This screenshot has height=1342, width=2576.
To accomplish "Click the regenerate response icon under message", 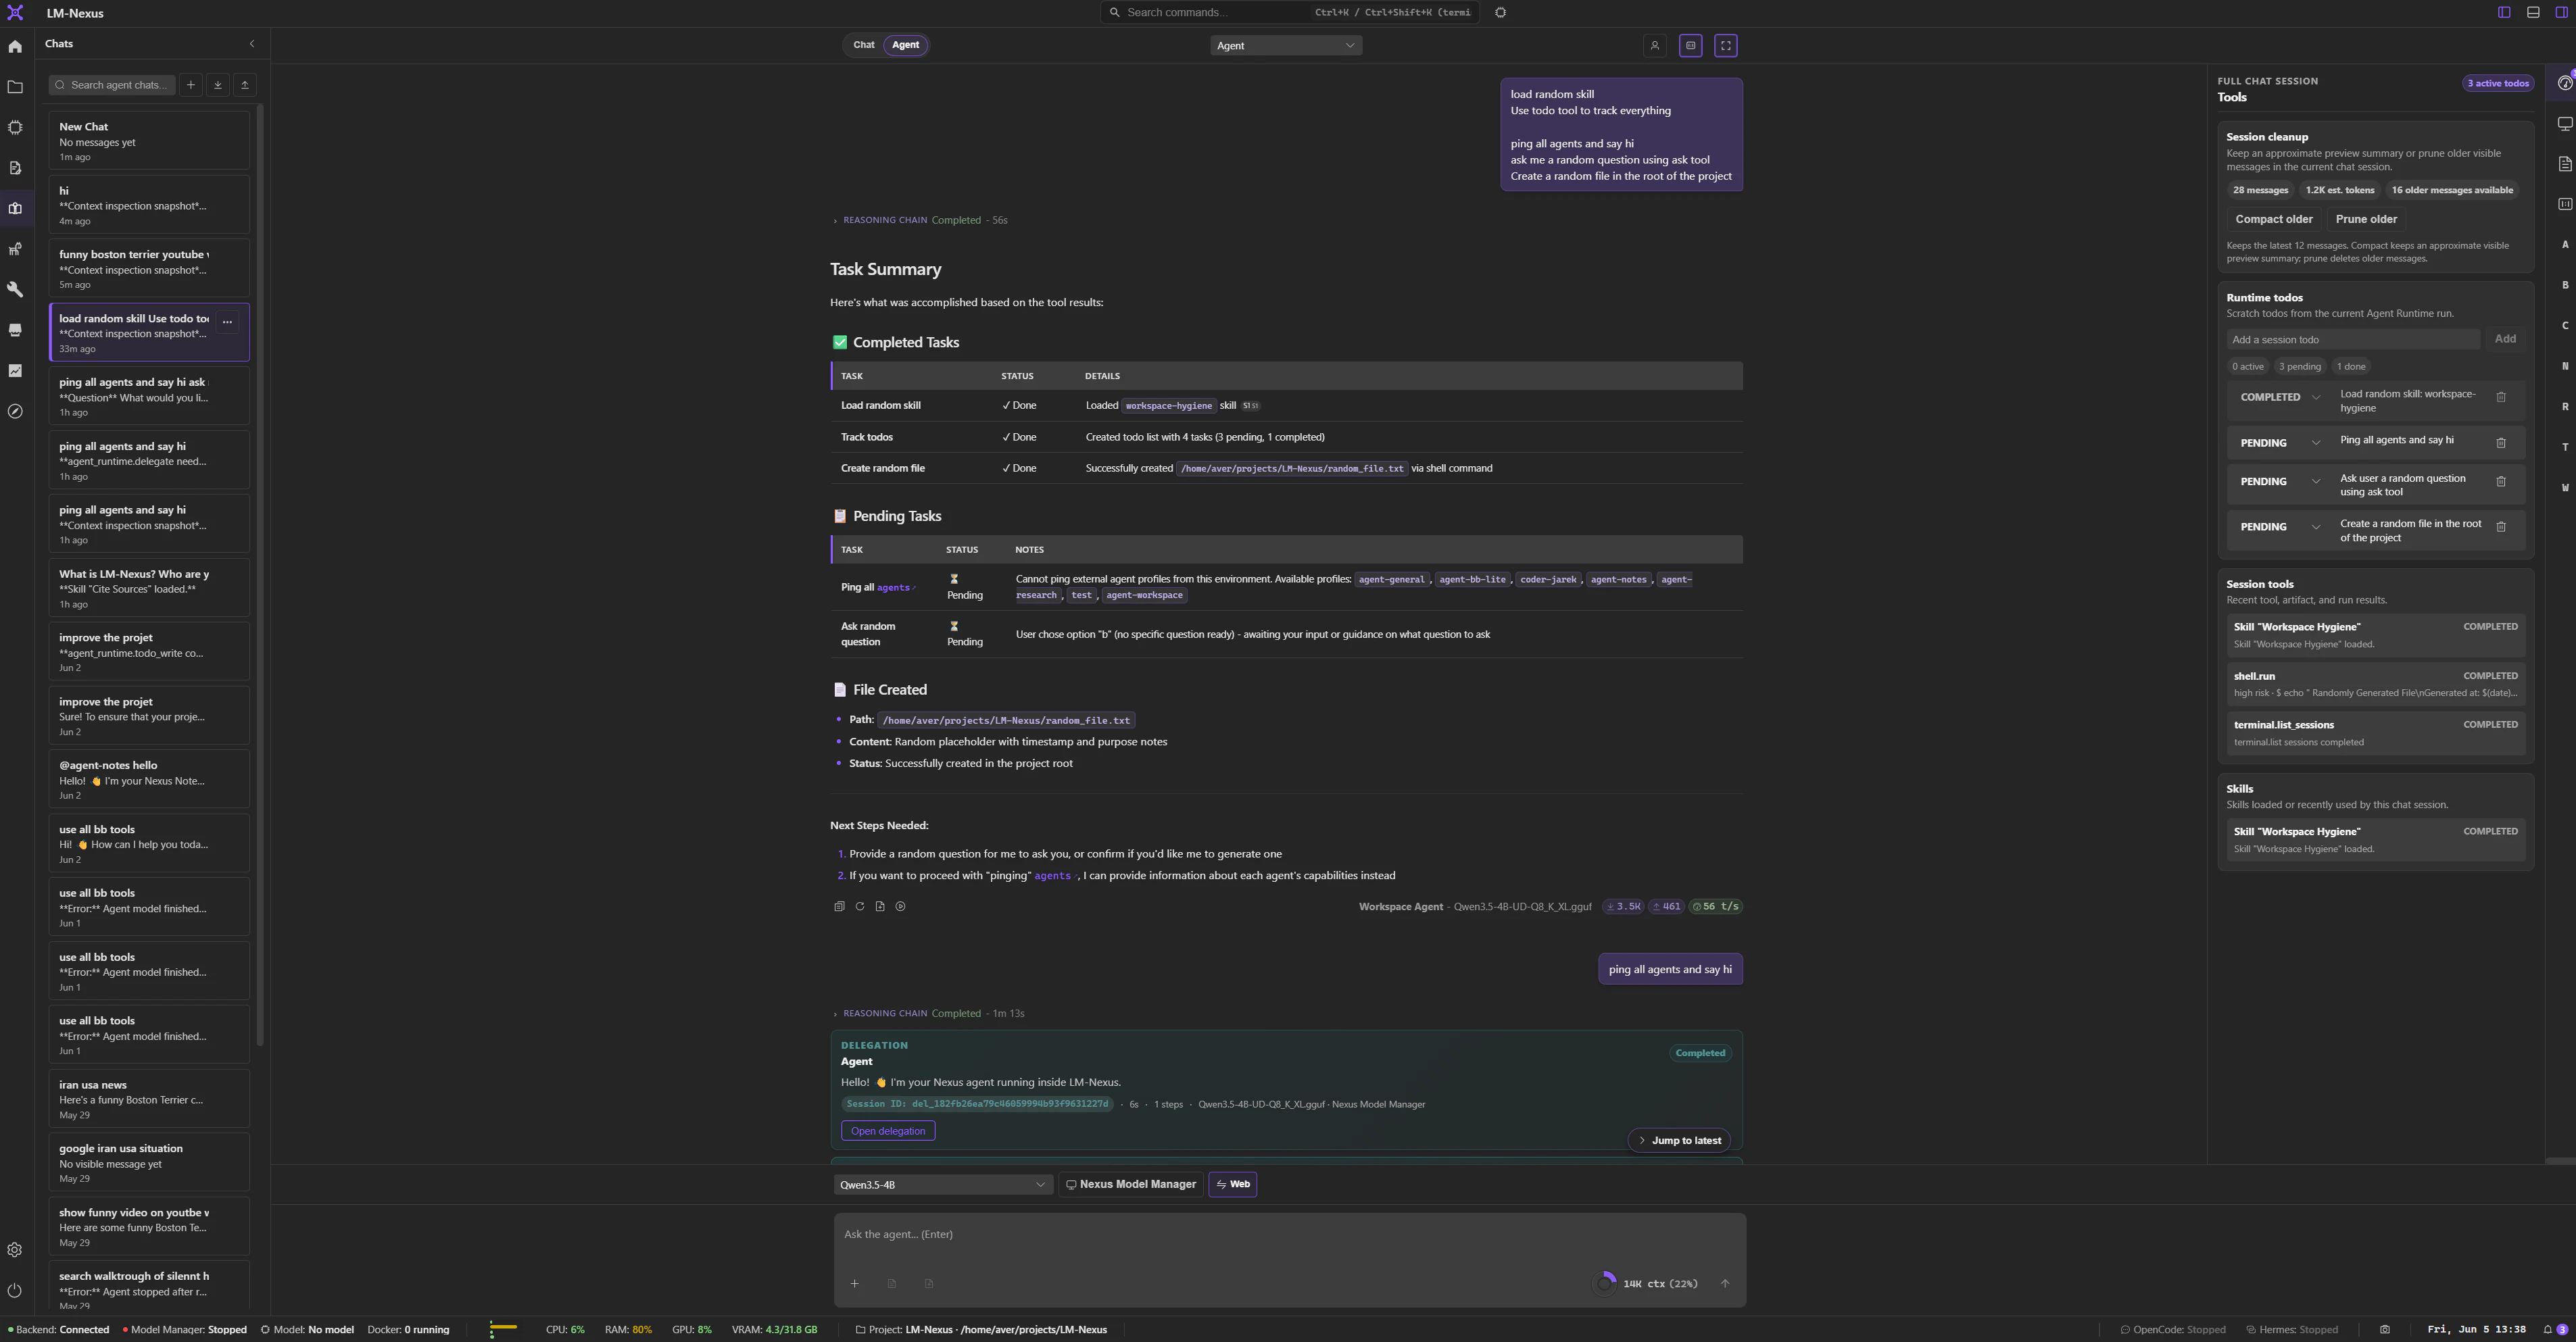I will tap(860, 906).
